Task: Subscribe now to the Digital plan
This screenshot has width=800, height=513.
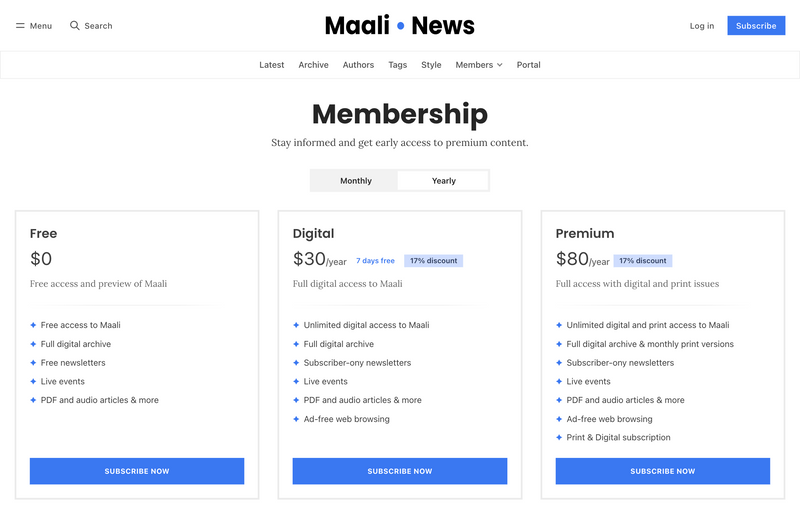Action: [400, 471]
